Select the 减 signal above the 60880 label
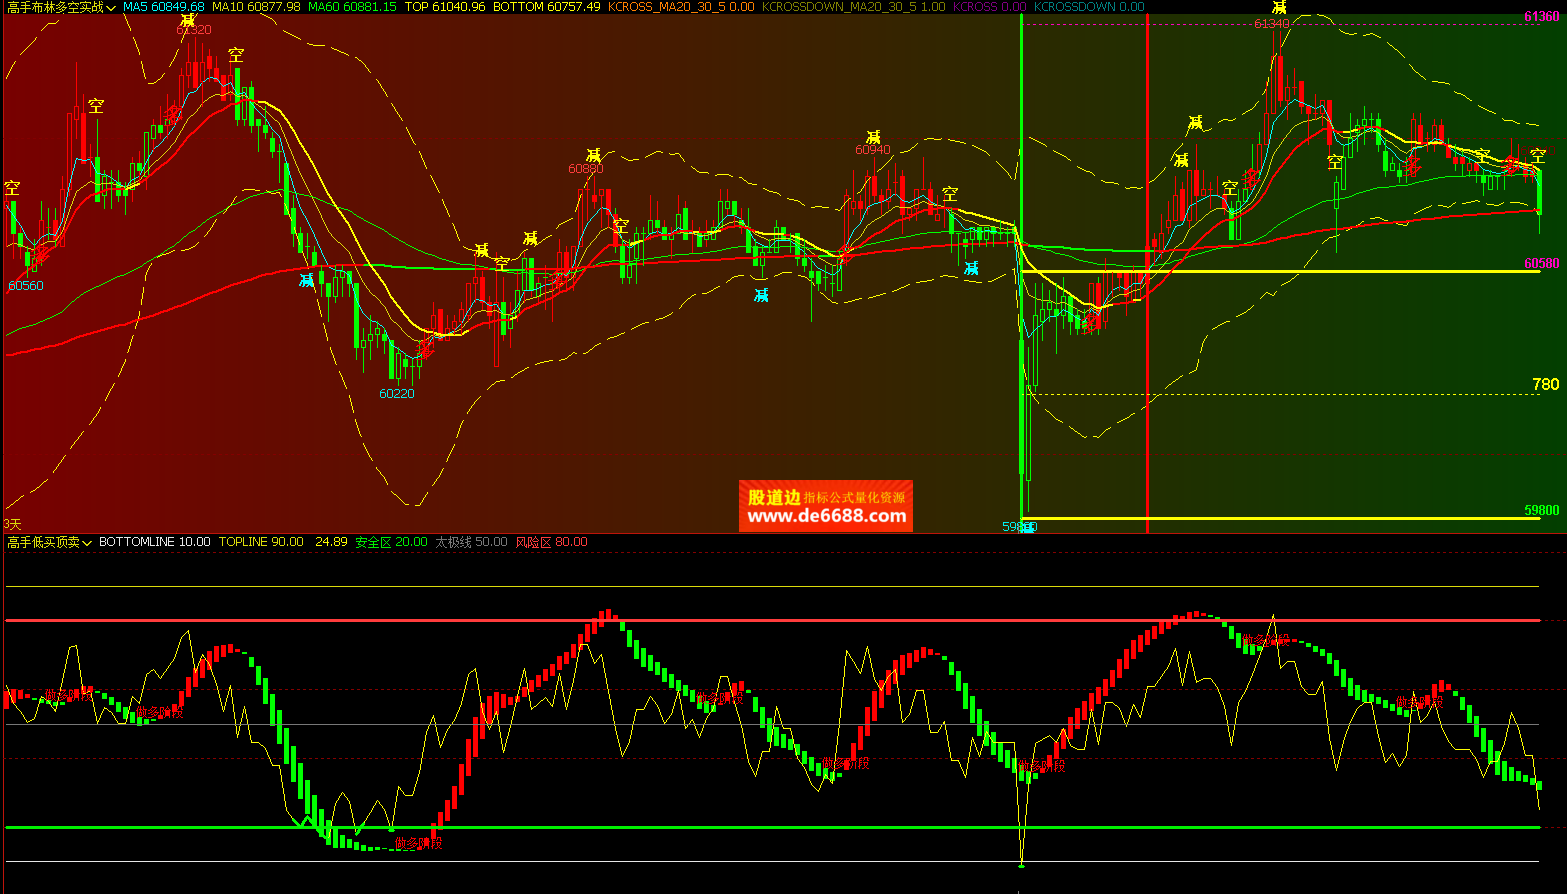1567x894 pixels. click(x=593, y=155)
